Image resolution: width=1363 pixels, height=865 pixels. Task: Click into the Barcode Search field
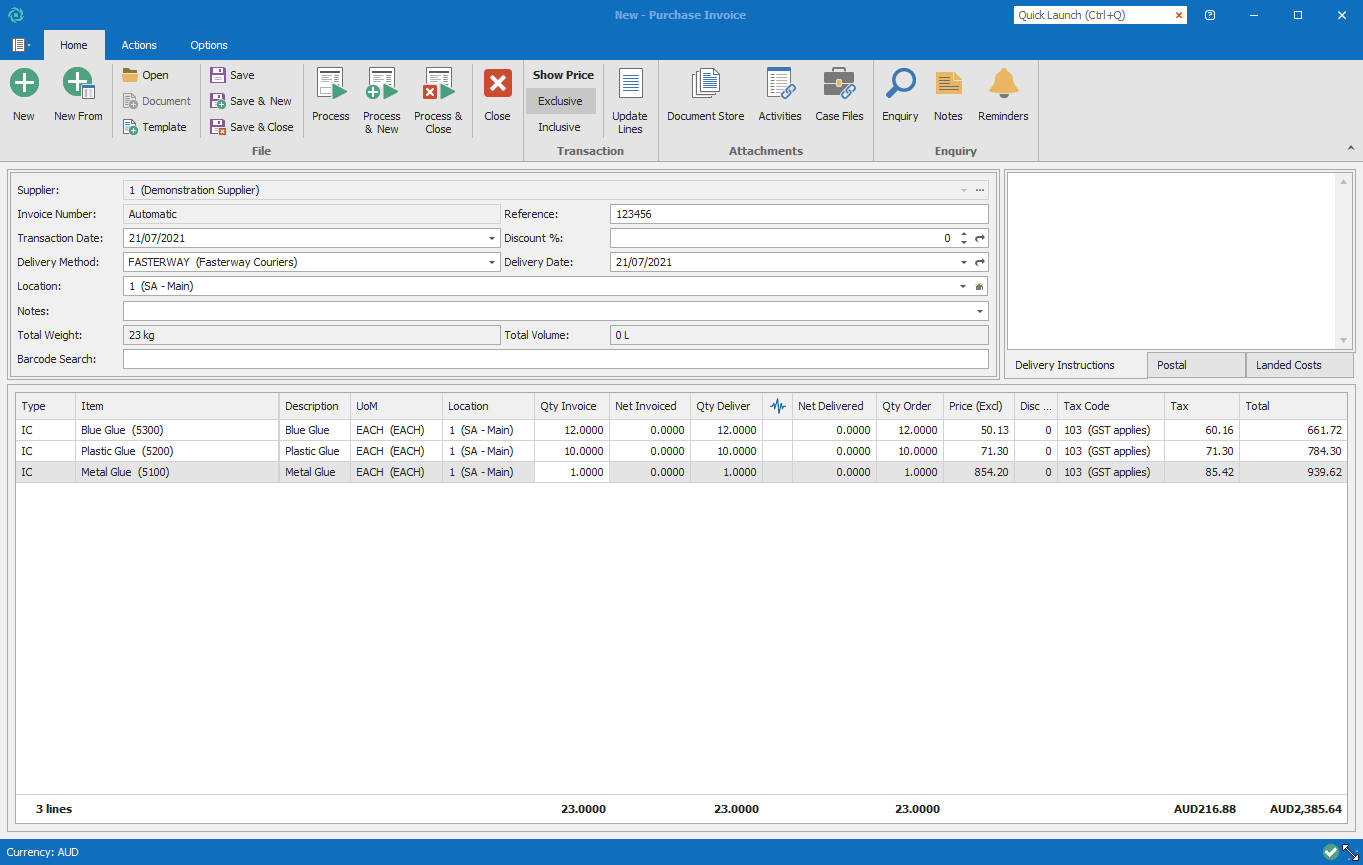(x=555, y=359)
